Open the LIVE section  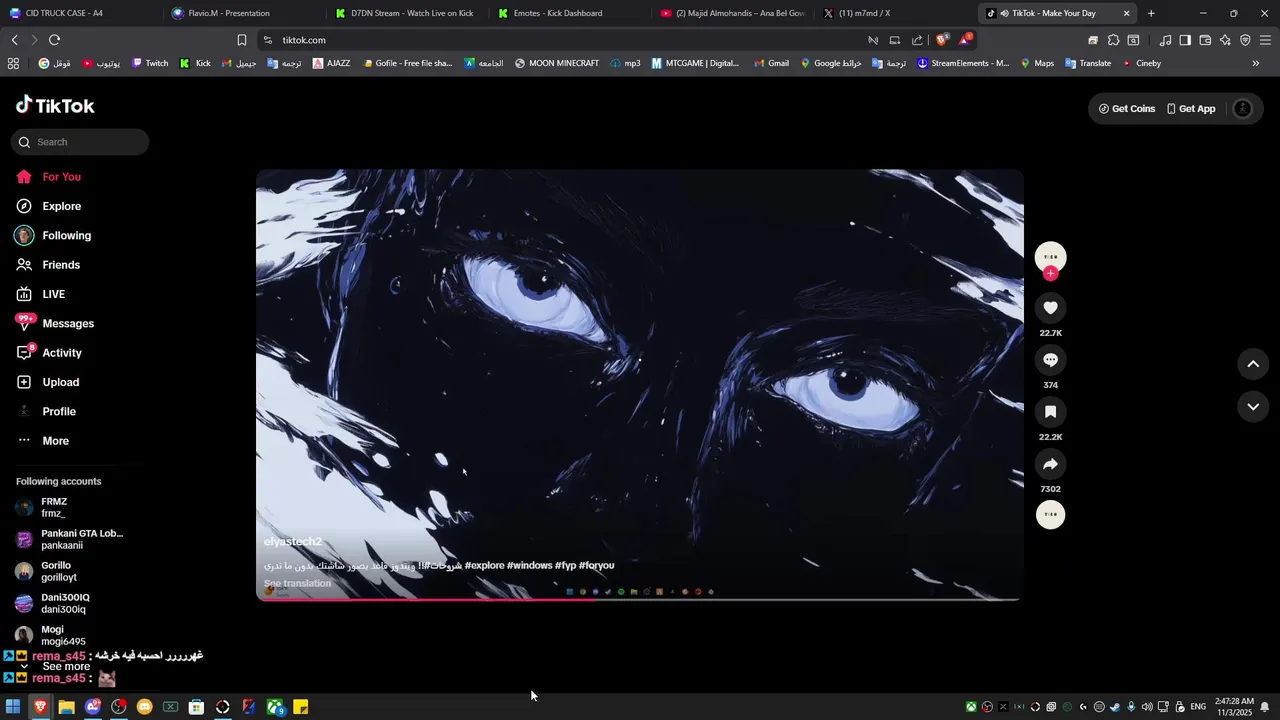42,294
